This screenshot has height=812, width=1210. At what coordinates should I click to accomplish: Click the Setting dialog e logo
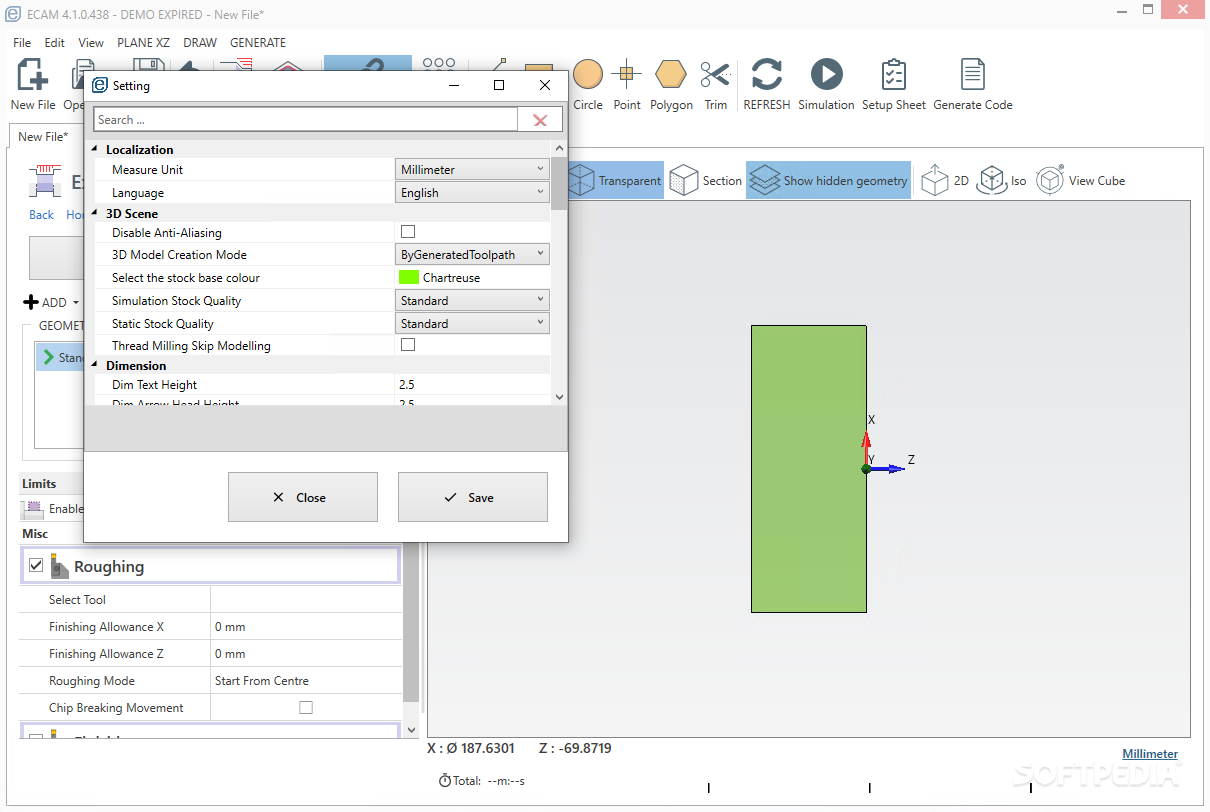tap(100, 86)
